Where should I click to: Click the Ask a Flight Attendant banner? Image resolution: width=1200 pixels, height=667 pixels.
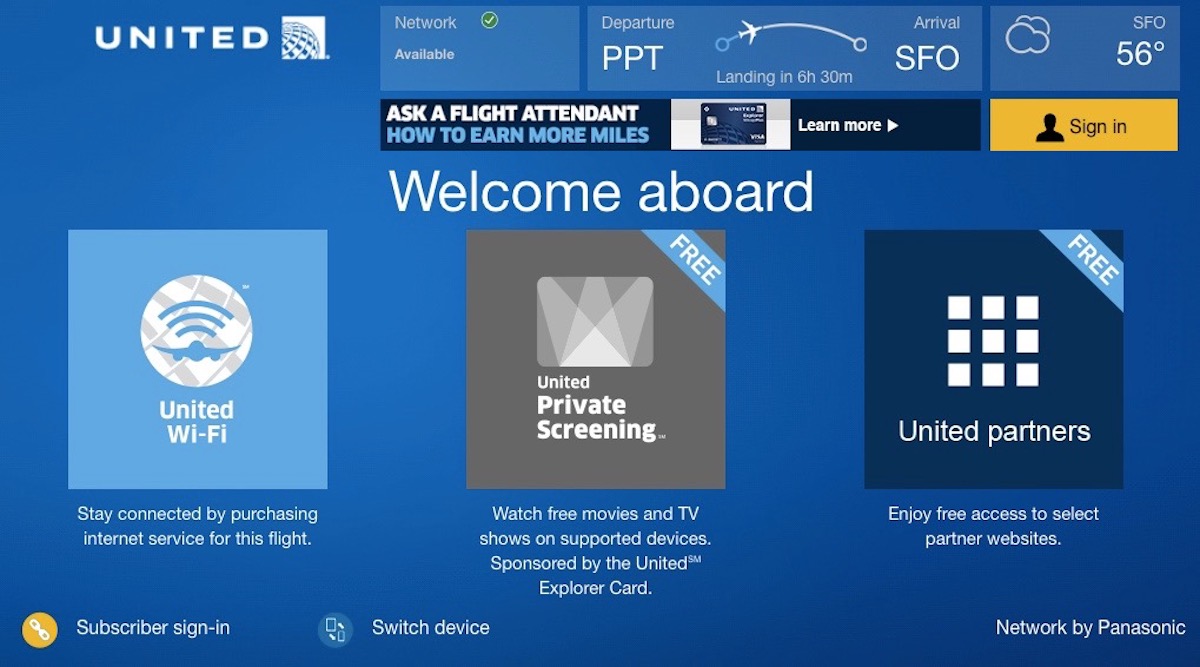click(517, 125)
